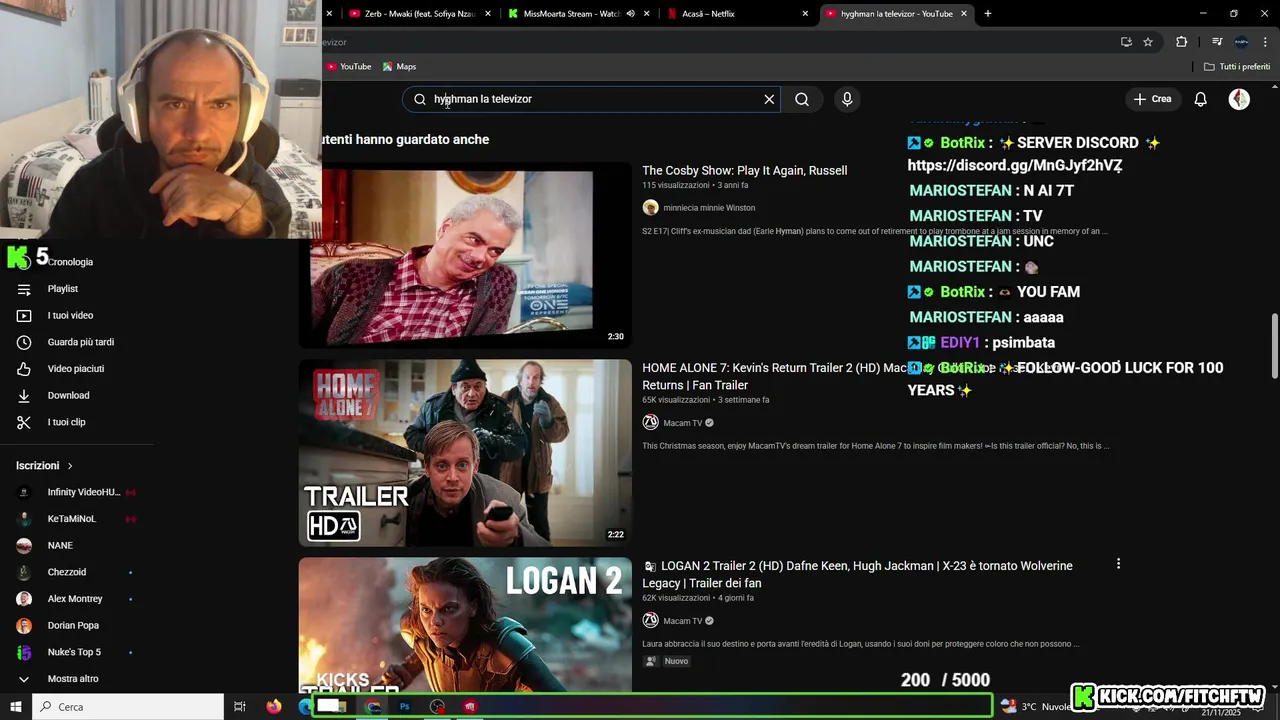Open Chrome three-dot menu
The width and height of the screenshot is (1280, 720).
[1266, 42]
